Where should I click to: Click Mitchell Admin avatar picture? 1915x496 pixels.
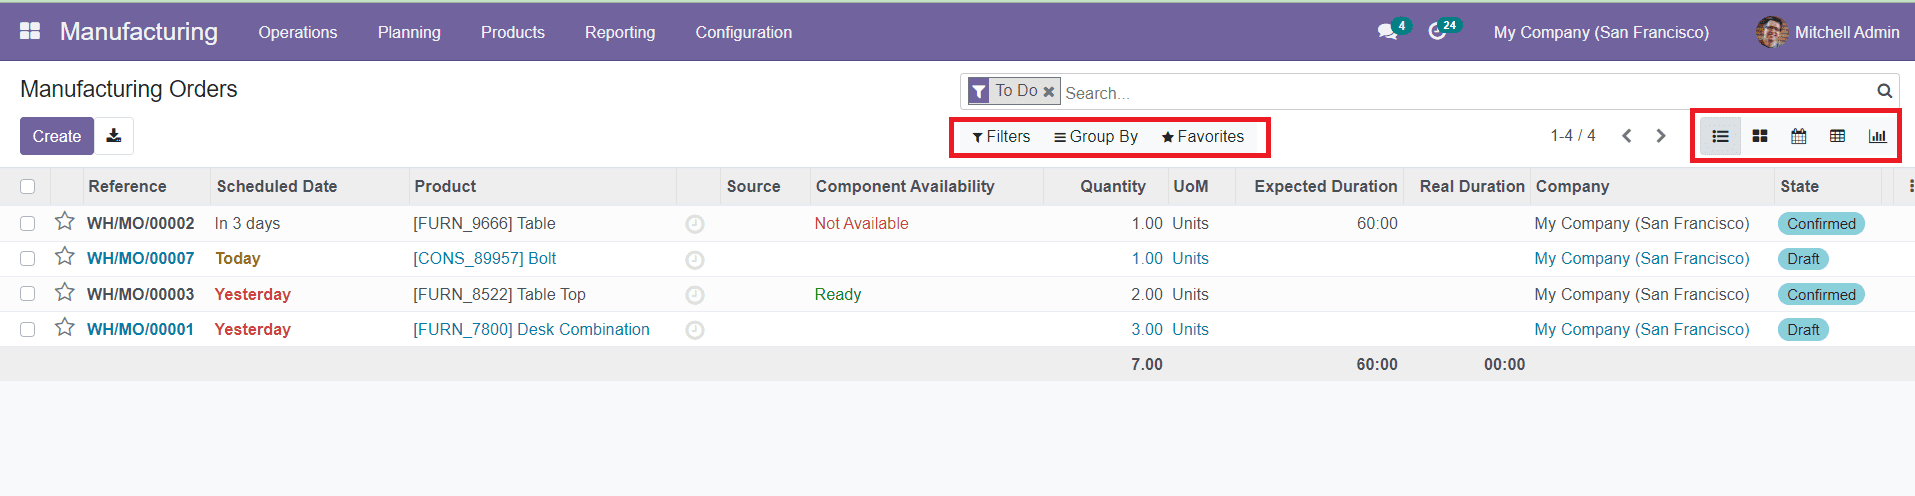point(1771,32)
